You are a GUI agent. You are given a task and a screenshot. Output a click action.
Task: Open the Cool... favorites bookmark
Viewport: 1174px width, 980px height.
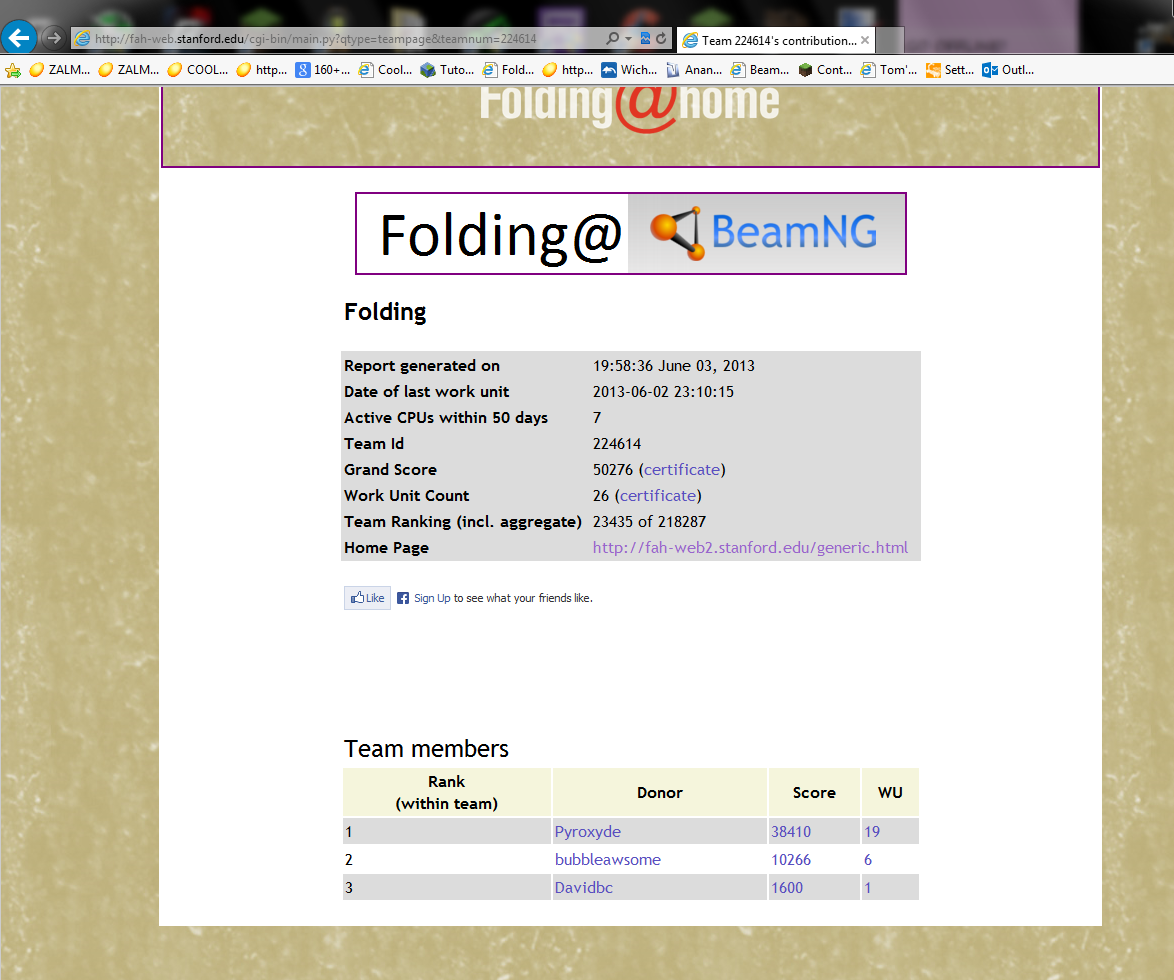pos(386,70)
